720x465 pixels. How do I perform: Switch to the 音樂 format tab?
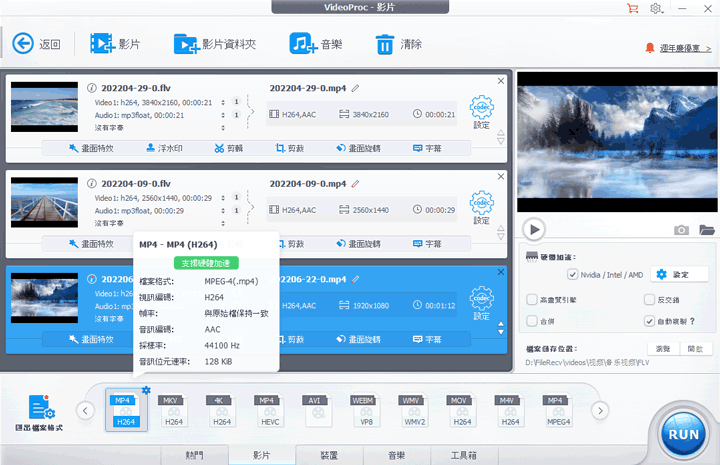(397, 455)
